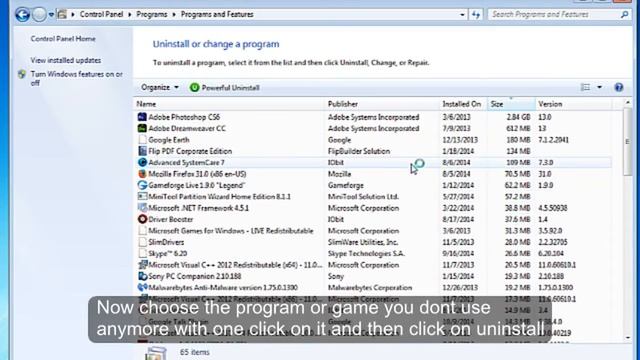Click the Advanced SystemCare 7 icon

(142, 162)
